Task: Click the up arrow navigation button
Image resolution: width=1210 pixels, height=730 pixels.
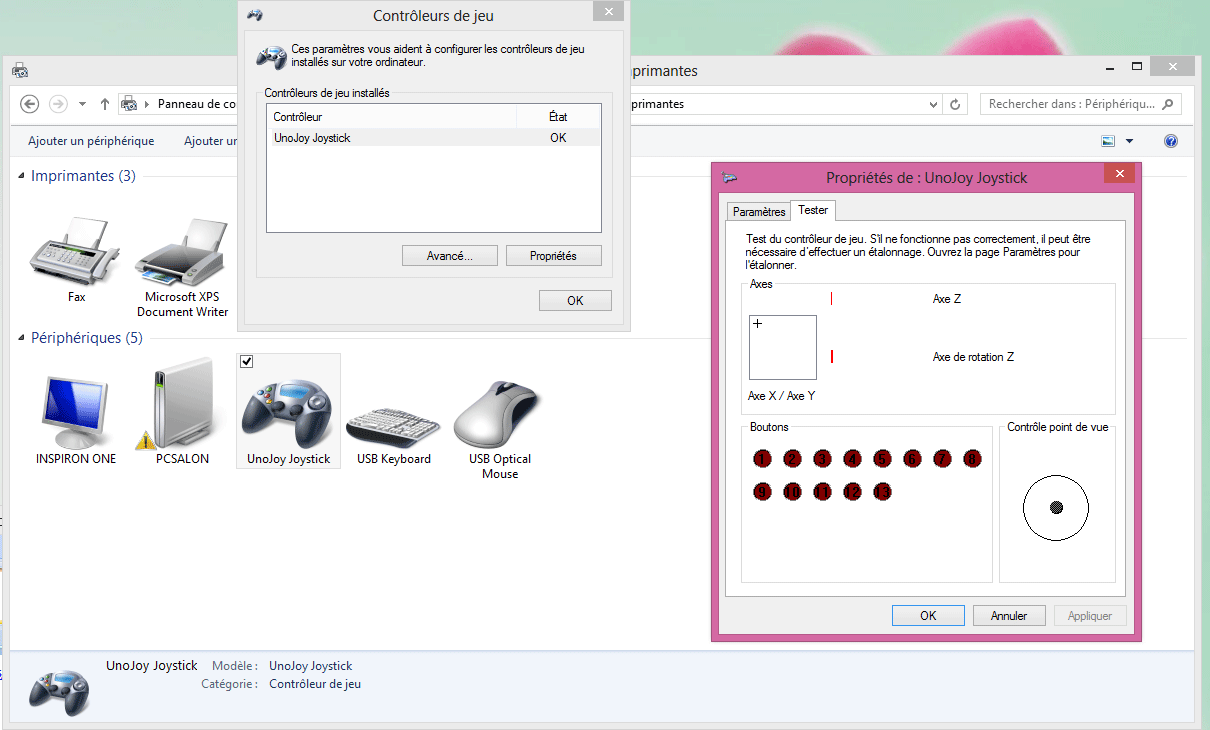Action: point(105,104)
